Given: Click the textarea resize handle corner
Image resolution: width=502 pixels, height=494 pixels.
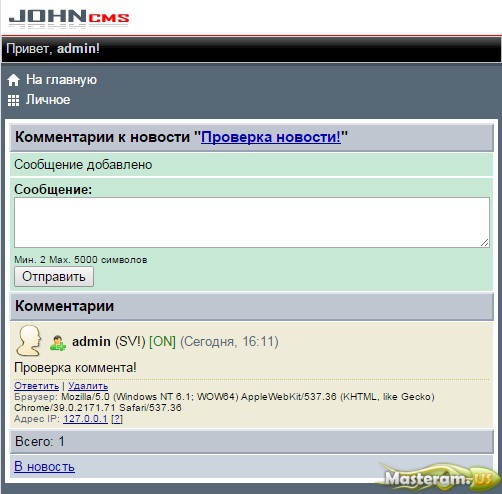Looking at the screenshot, I should [485, 243].
